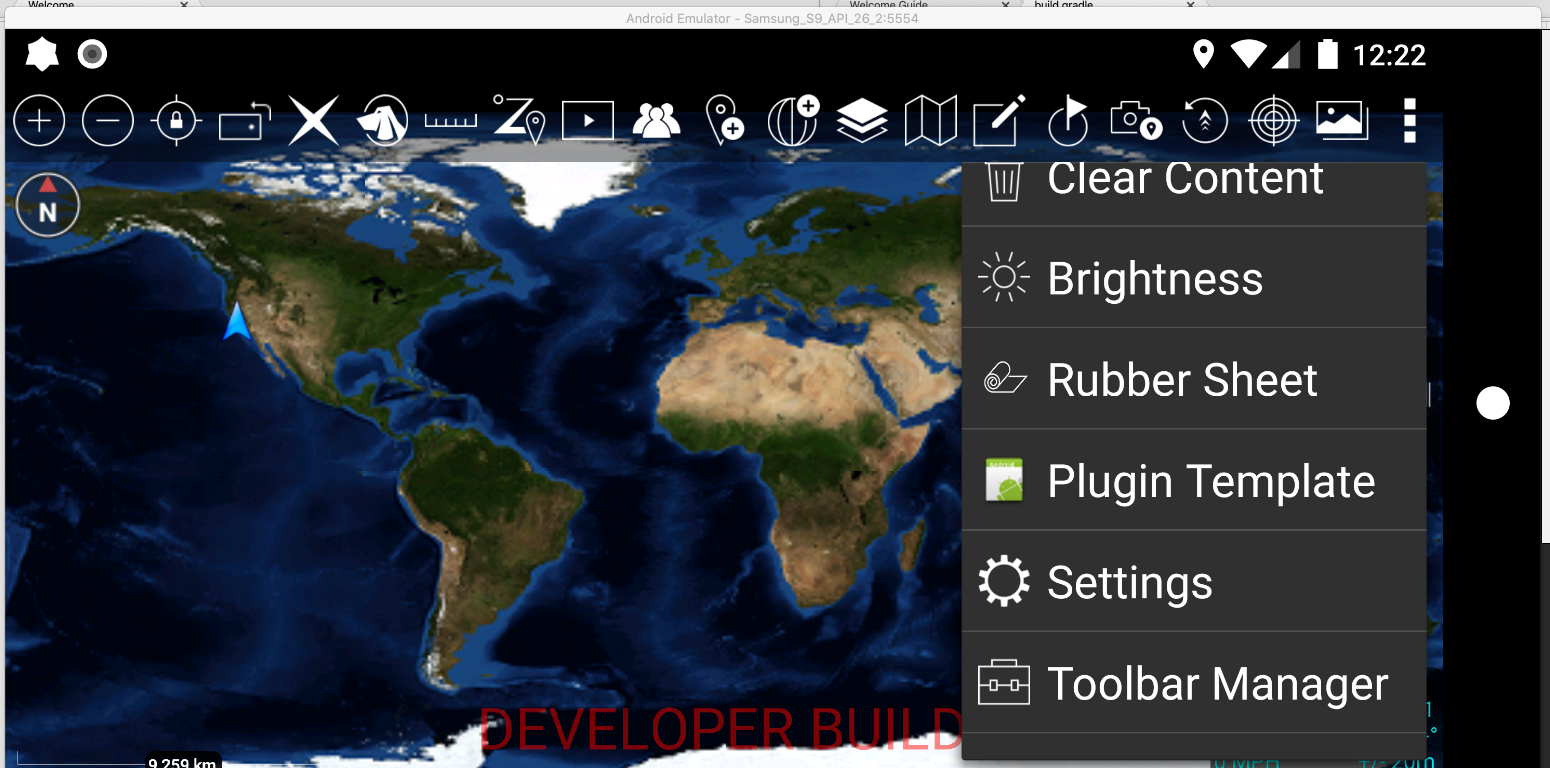Launch Plugin Template from menu
The width and height of the screenshot is (1550, 768).
coord(1194,480)
